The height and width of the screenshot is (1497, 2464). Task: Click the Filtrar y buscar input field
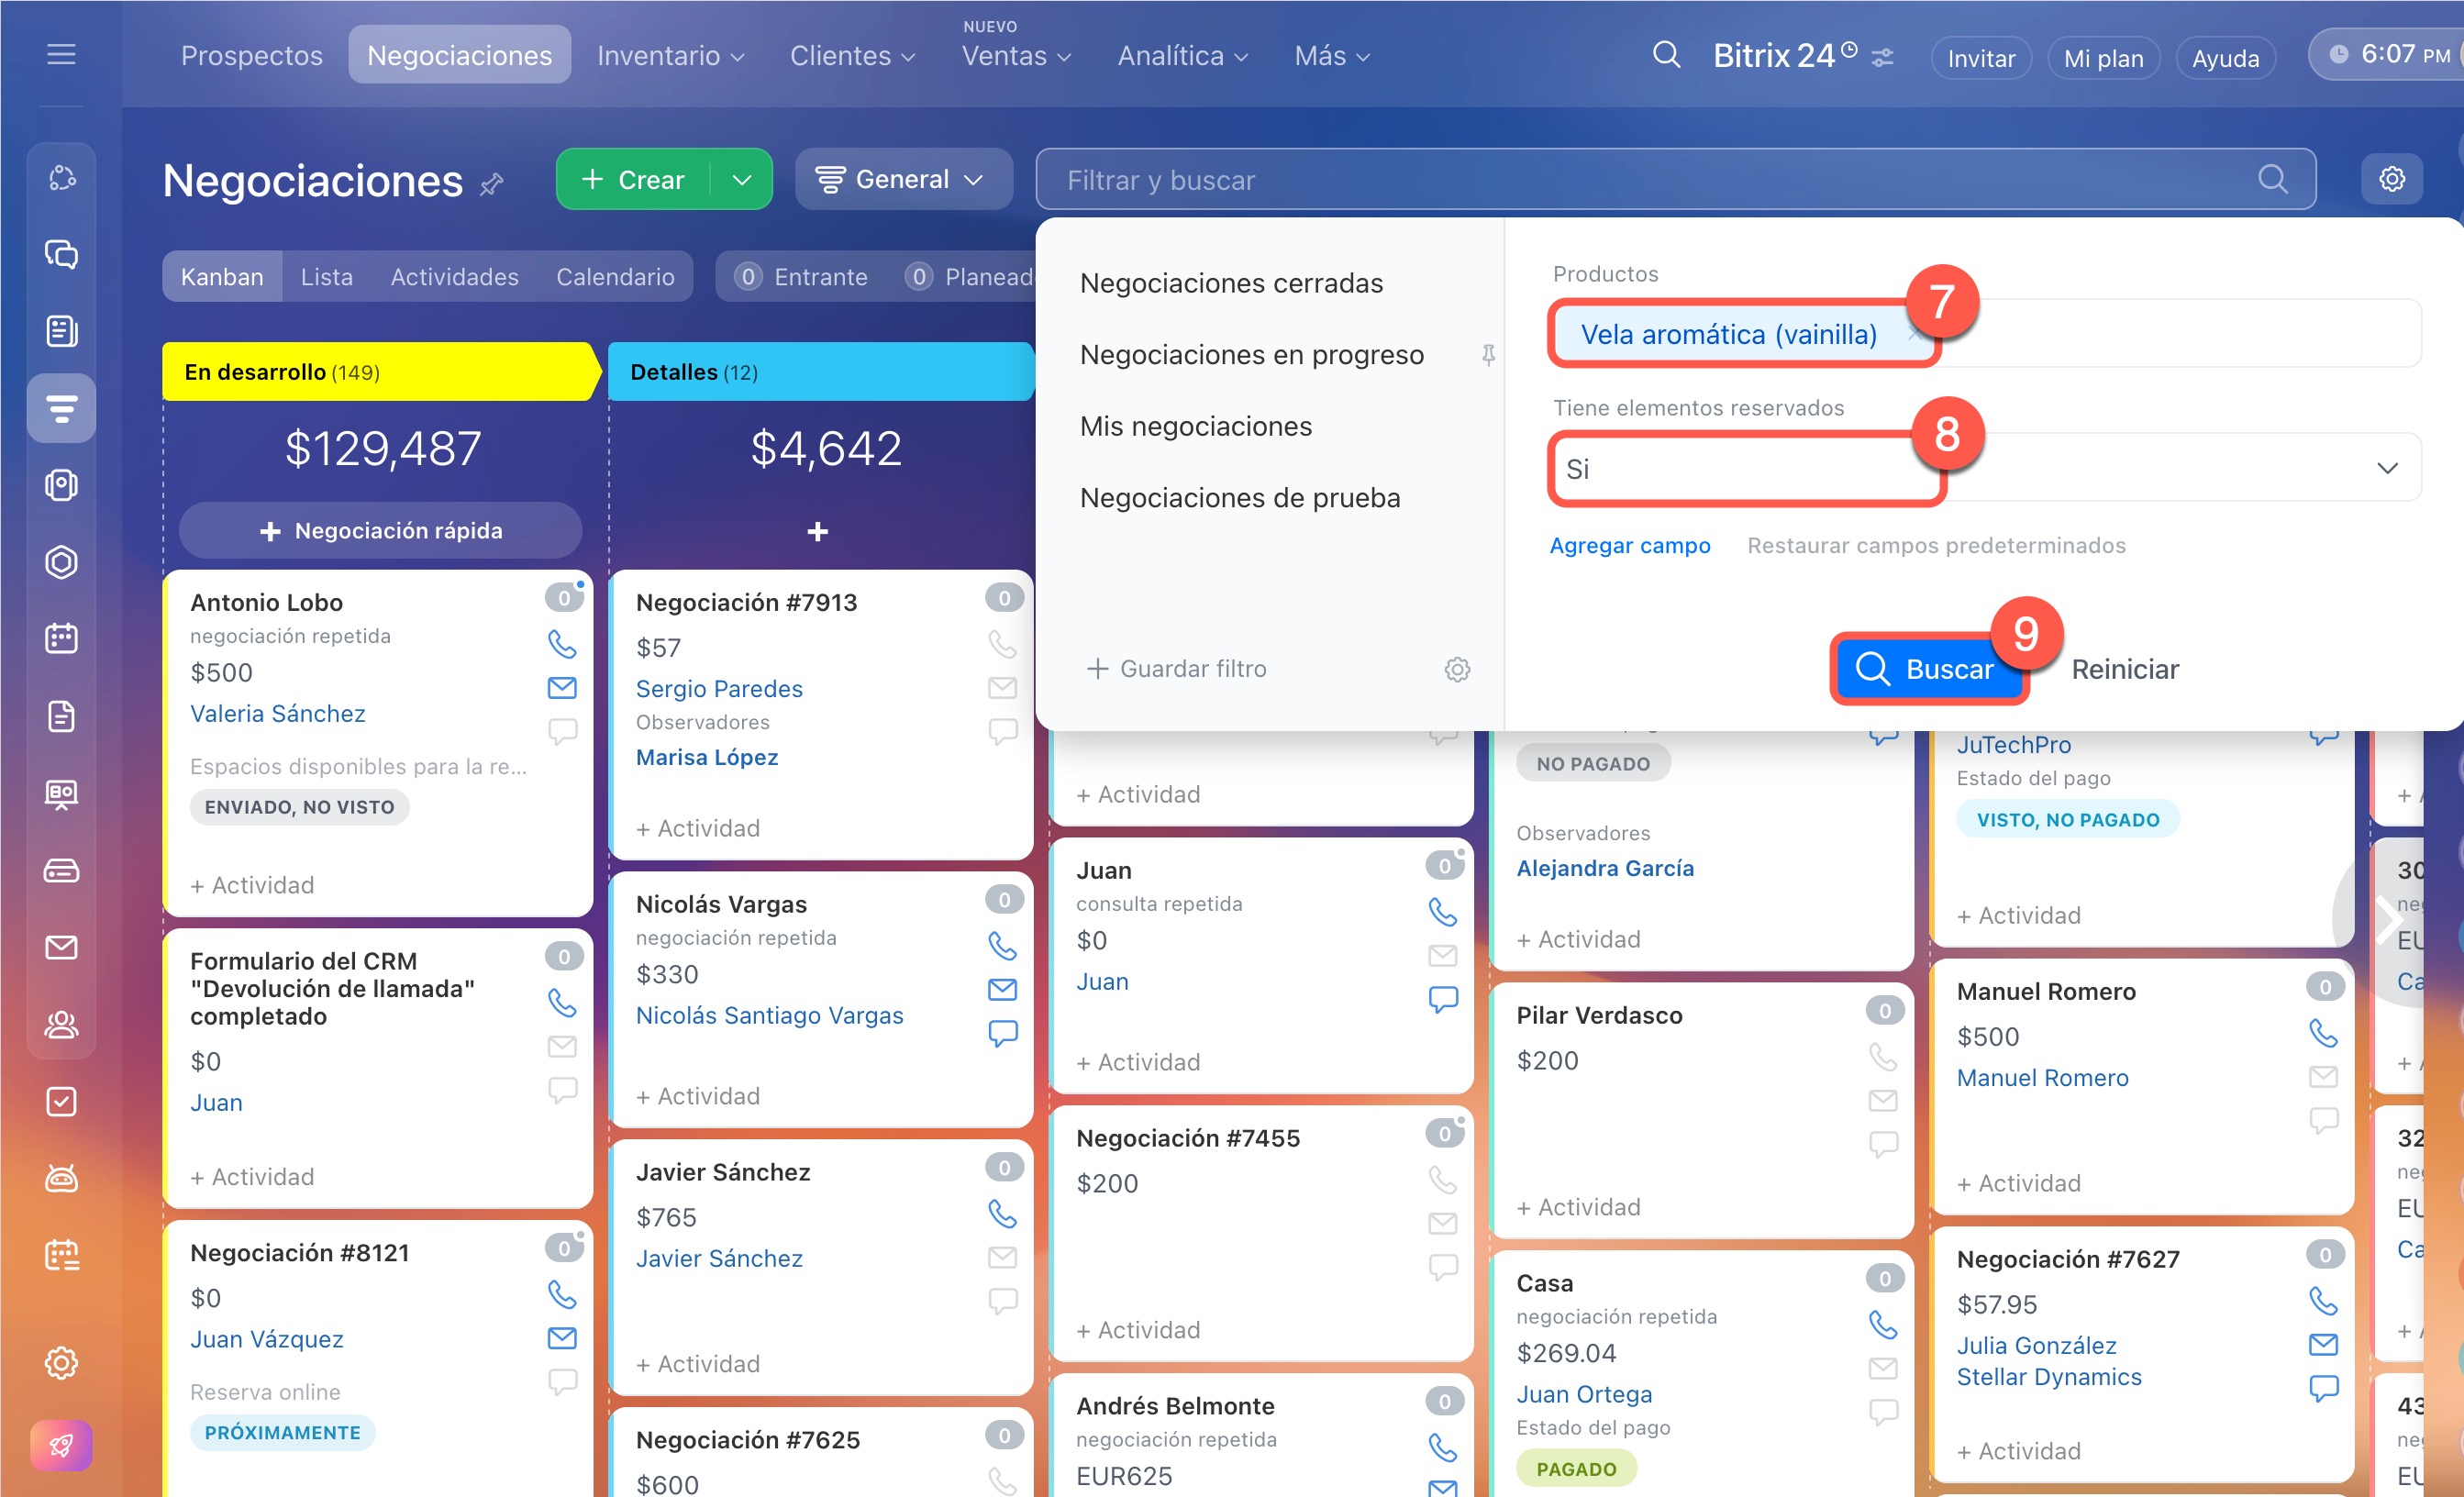[1640, 180]
